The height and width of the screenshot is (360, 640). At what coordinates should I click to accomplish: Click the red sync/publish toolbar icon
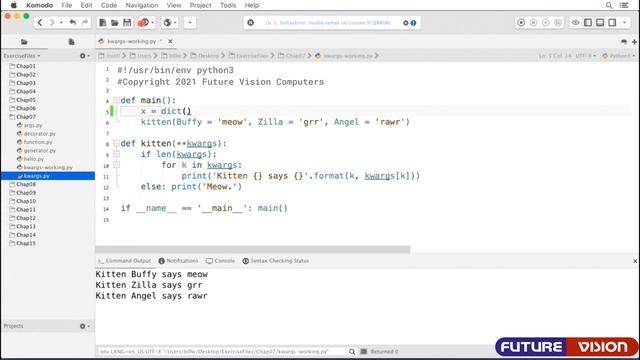pyautogui.click(x=143, y=22)
